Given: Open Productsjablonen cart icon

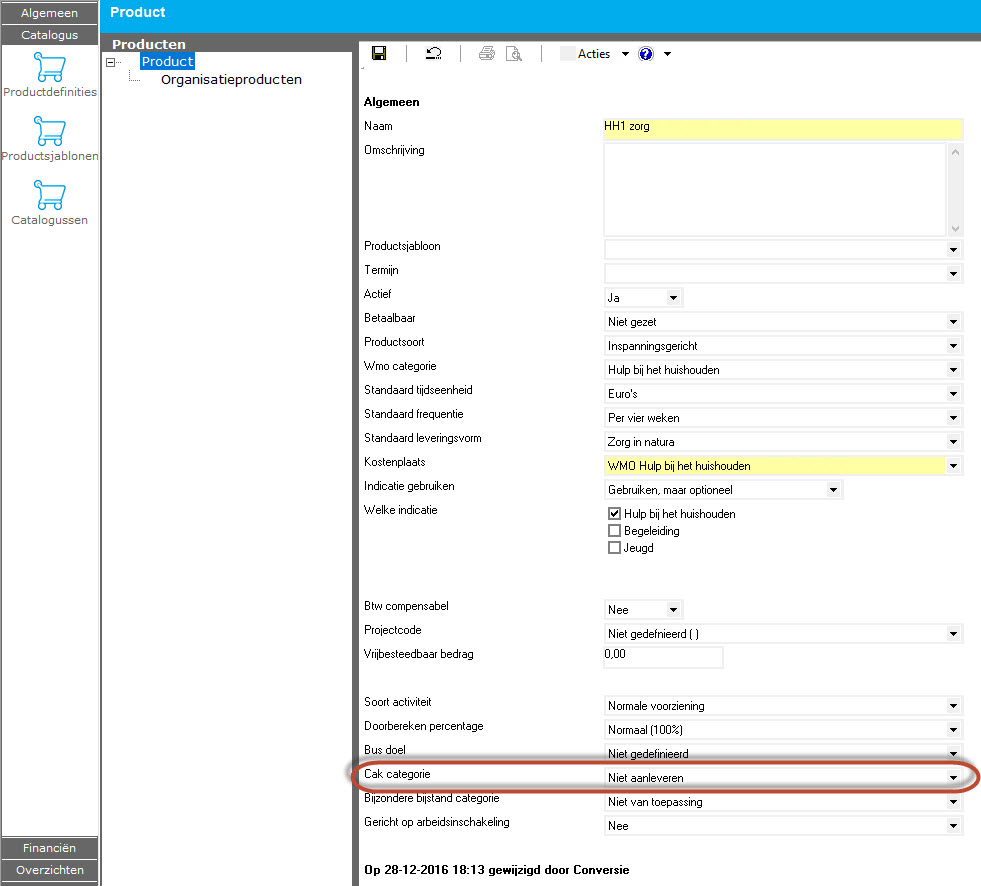Looking at the screenshot, I should [x=50, y=132].
